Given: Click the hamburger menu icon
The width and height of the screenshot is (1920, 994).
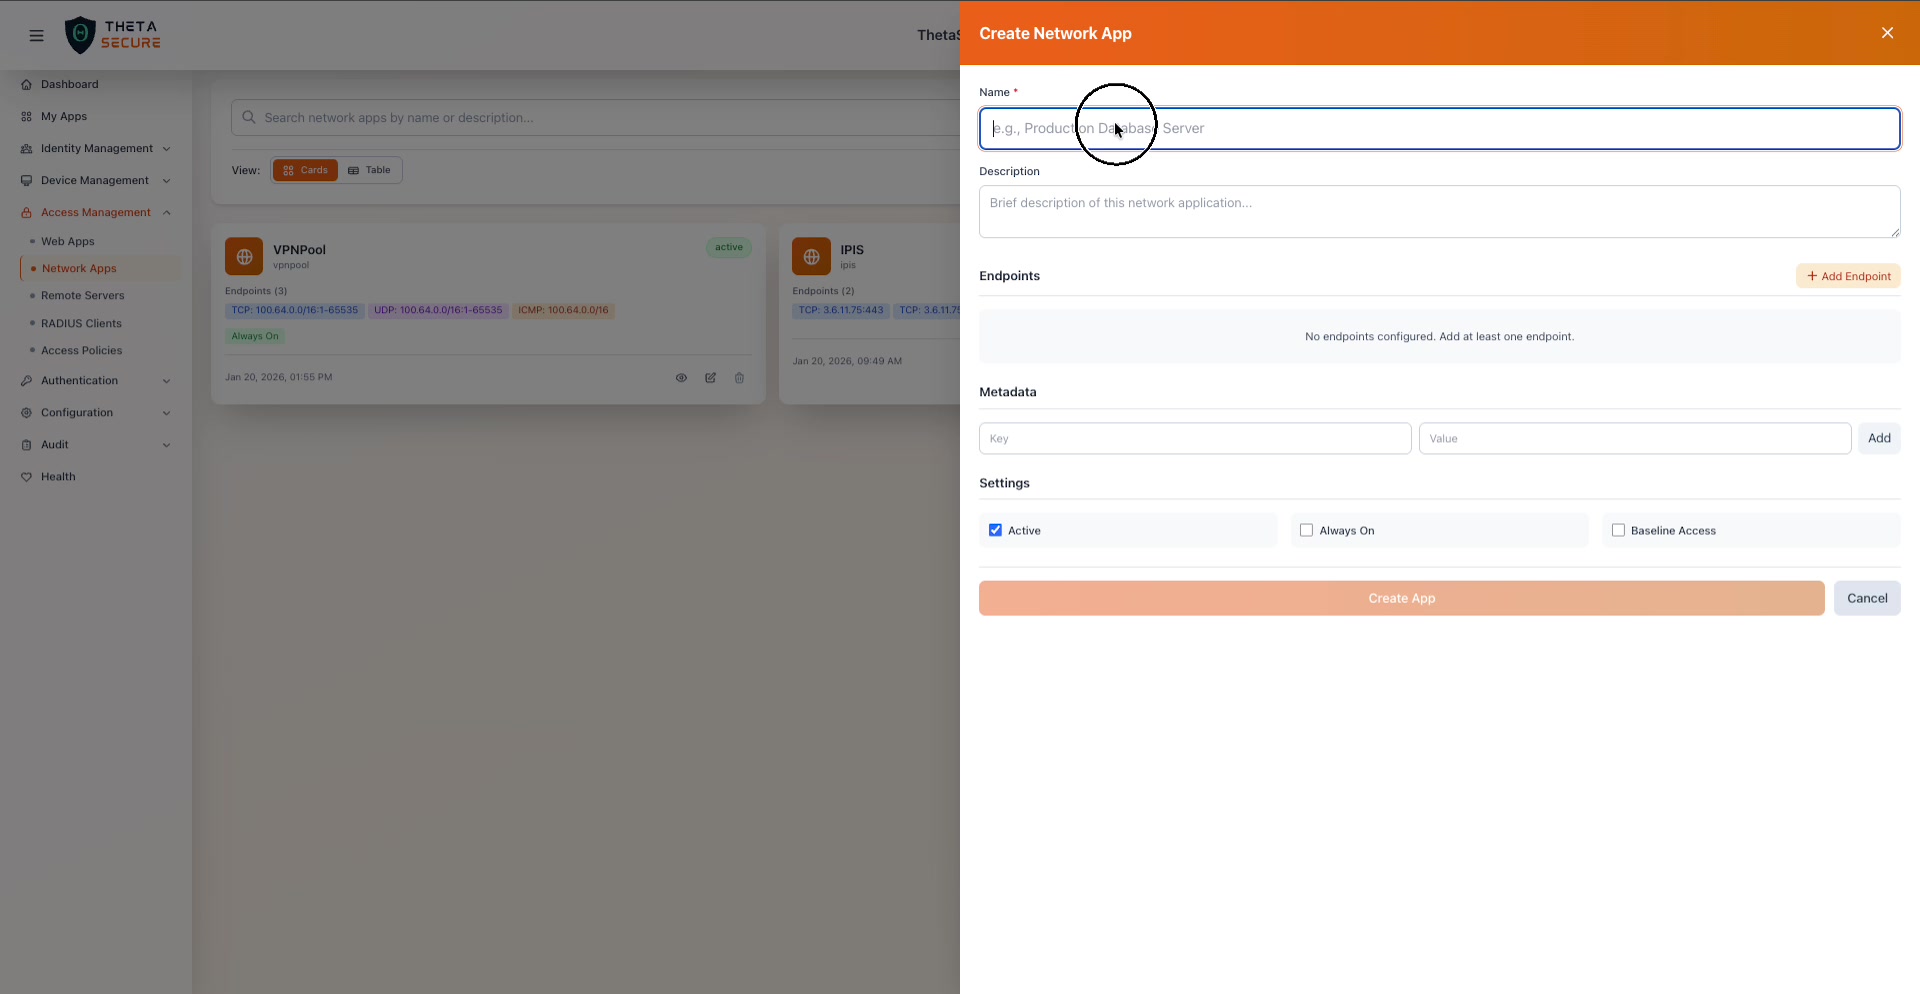Looking at the screenshot, I should click(x=36, y=35).
